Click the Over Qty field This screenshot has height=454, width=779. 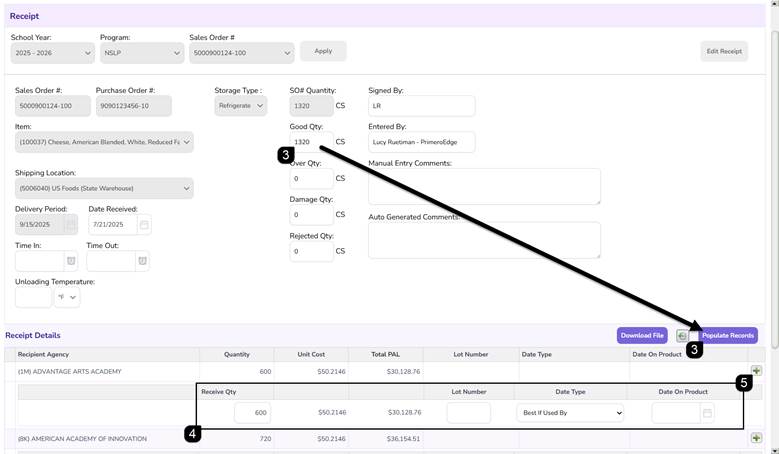(312, 178)
